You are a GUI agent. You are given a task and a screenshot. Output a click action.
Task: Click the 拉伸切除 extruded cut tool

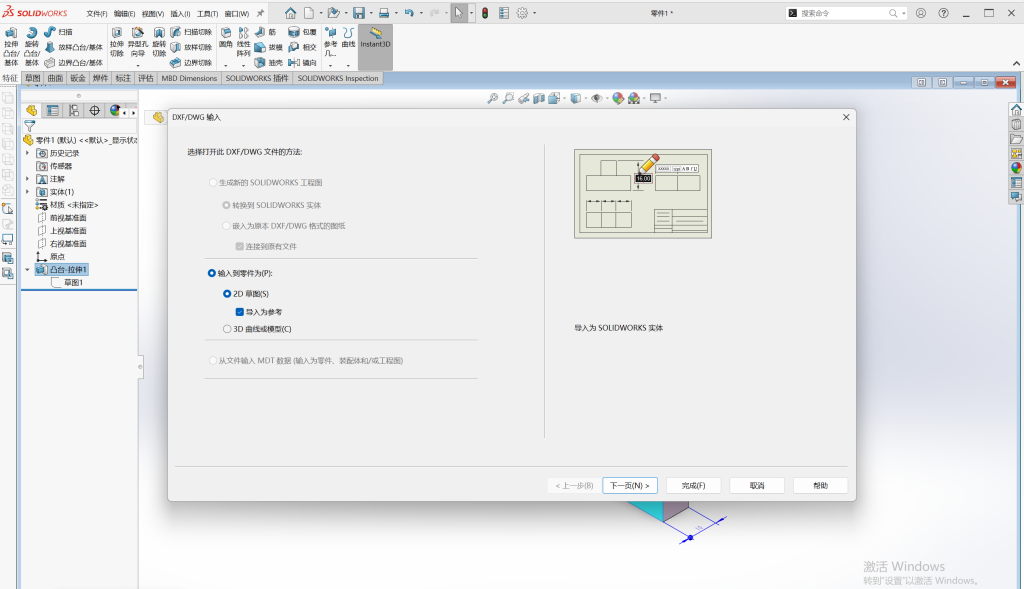[x=117, y=42]
